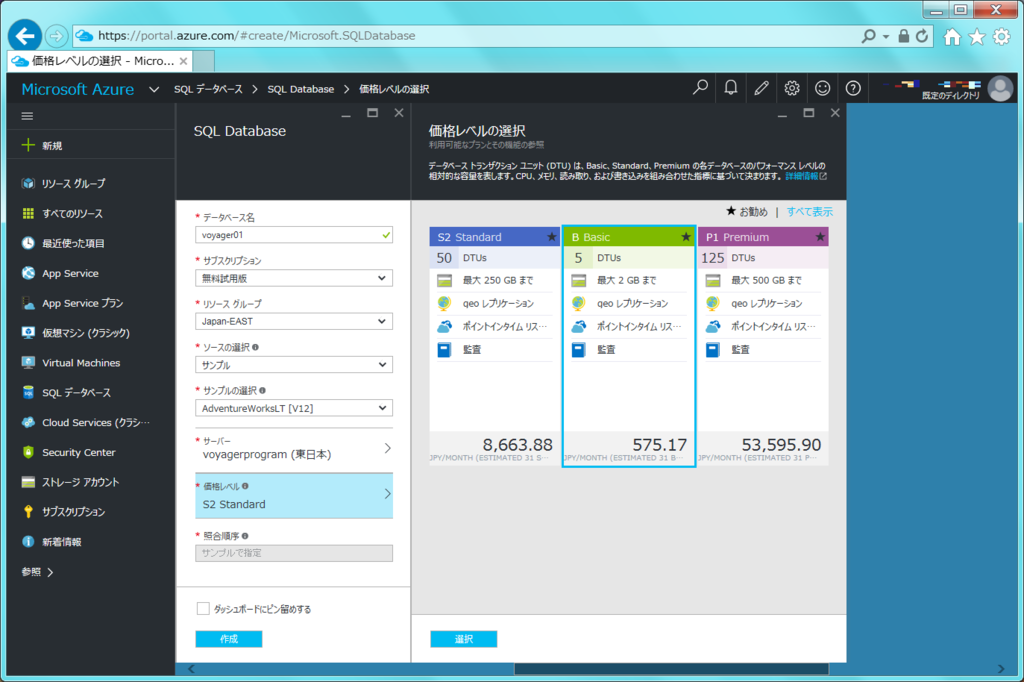Click SQL データベース breadcrumb

pos(208,89)
